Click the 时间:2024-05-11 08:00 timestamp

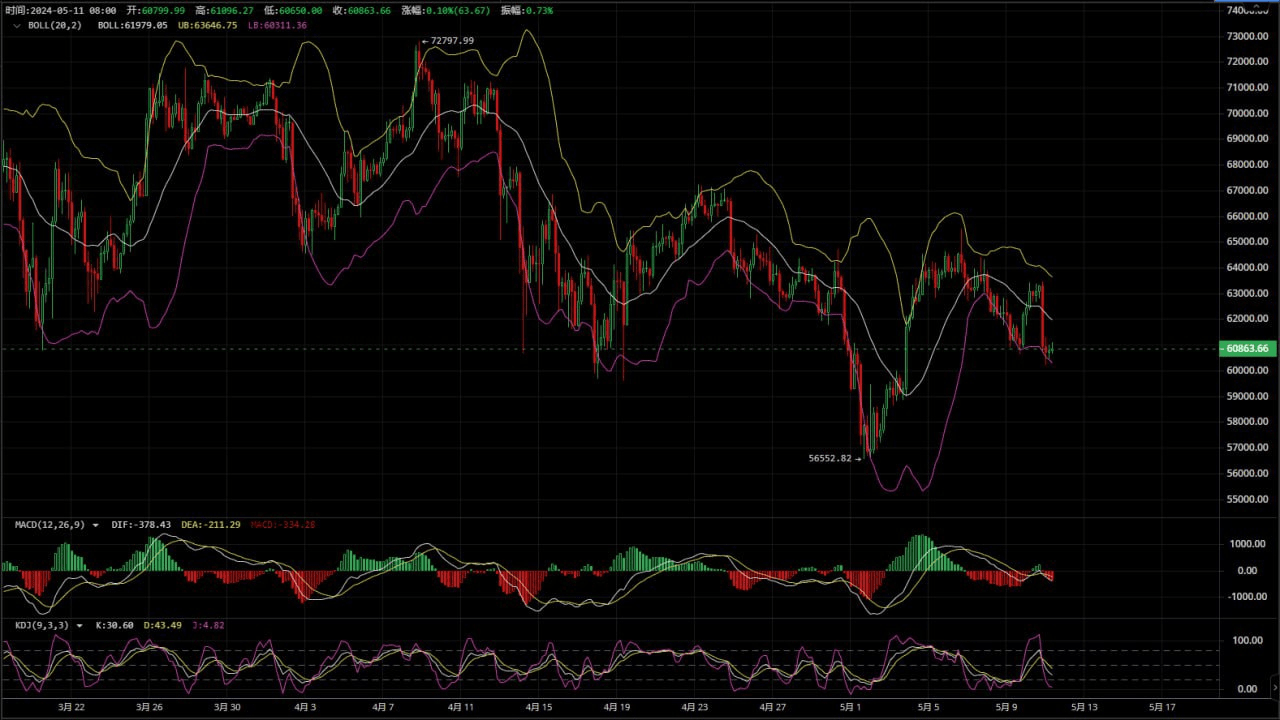(61, 10)
